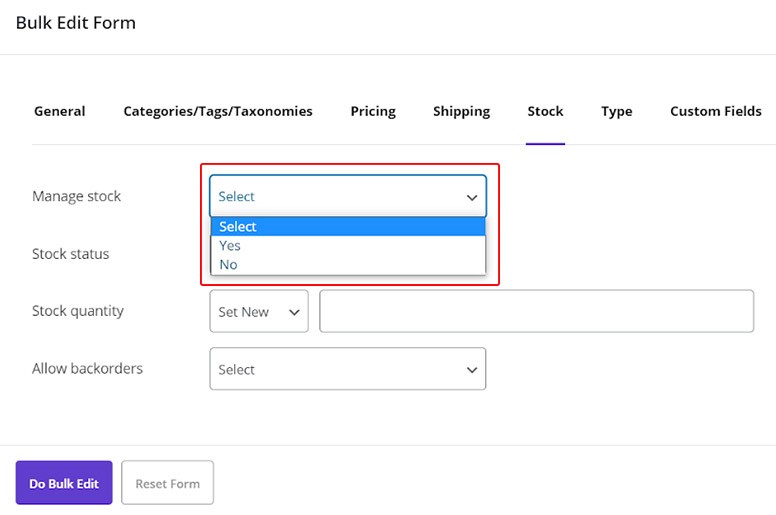Focus the Stock quantity value field
This screenshot has width=776, height=515.
pos(536,312)
